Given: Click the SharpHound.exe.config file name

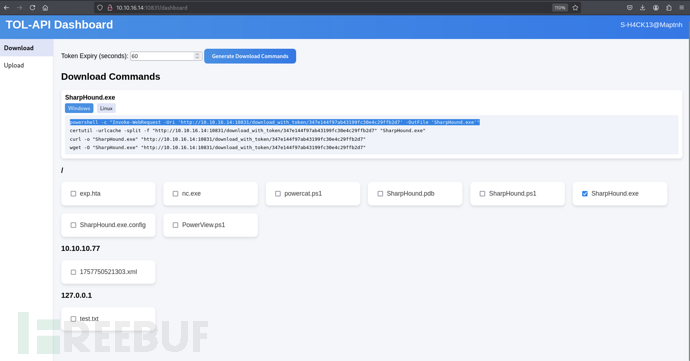Looking at the screenshot, I should click(113, 225).
